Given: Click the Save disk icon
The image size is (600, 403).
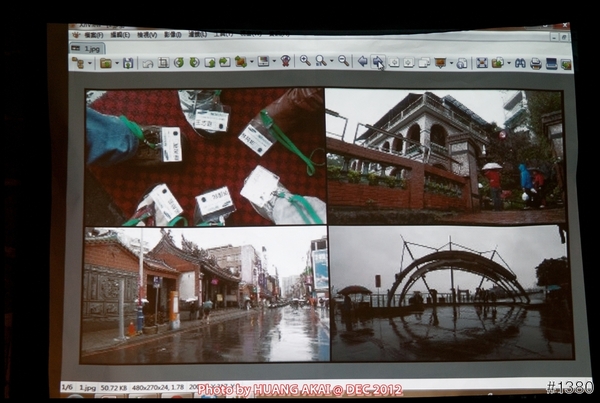Looking at the screenshot, I should pos(128,63).
